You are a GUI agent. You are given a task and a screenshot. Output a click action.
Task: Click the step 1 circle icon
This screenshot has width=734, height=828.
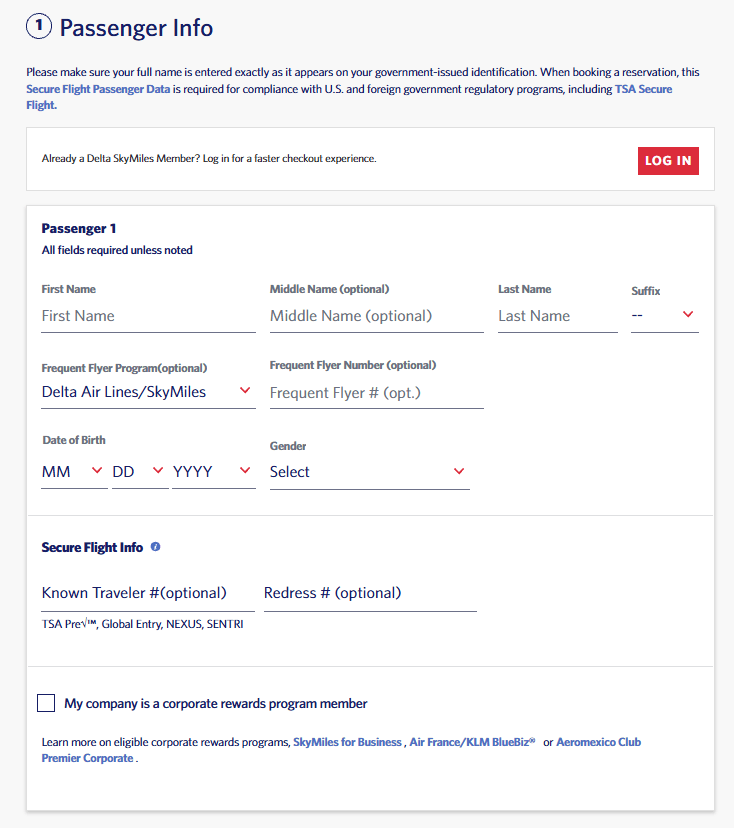[x=38, y=27]
